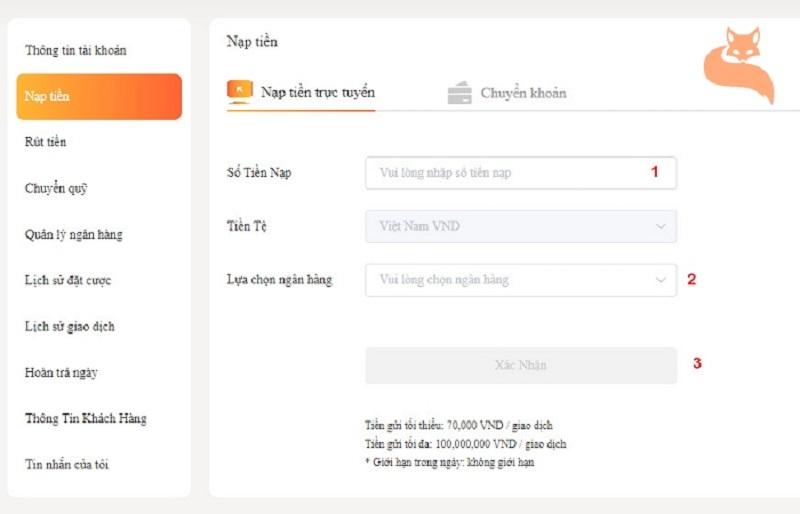Open Hoàn trả ngày section
The image size is (800, 514).
point(61,373)
